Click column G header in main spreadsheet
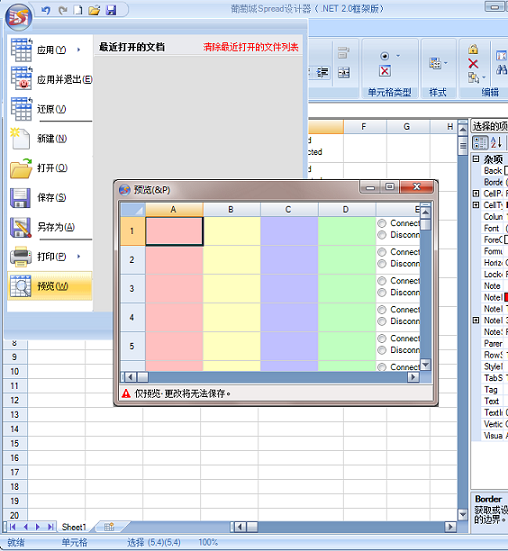The image size is (508, 551). pos(407,127)
